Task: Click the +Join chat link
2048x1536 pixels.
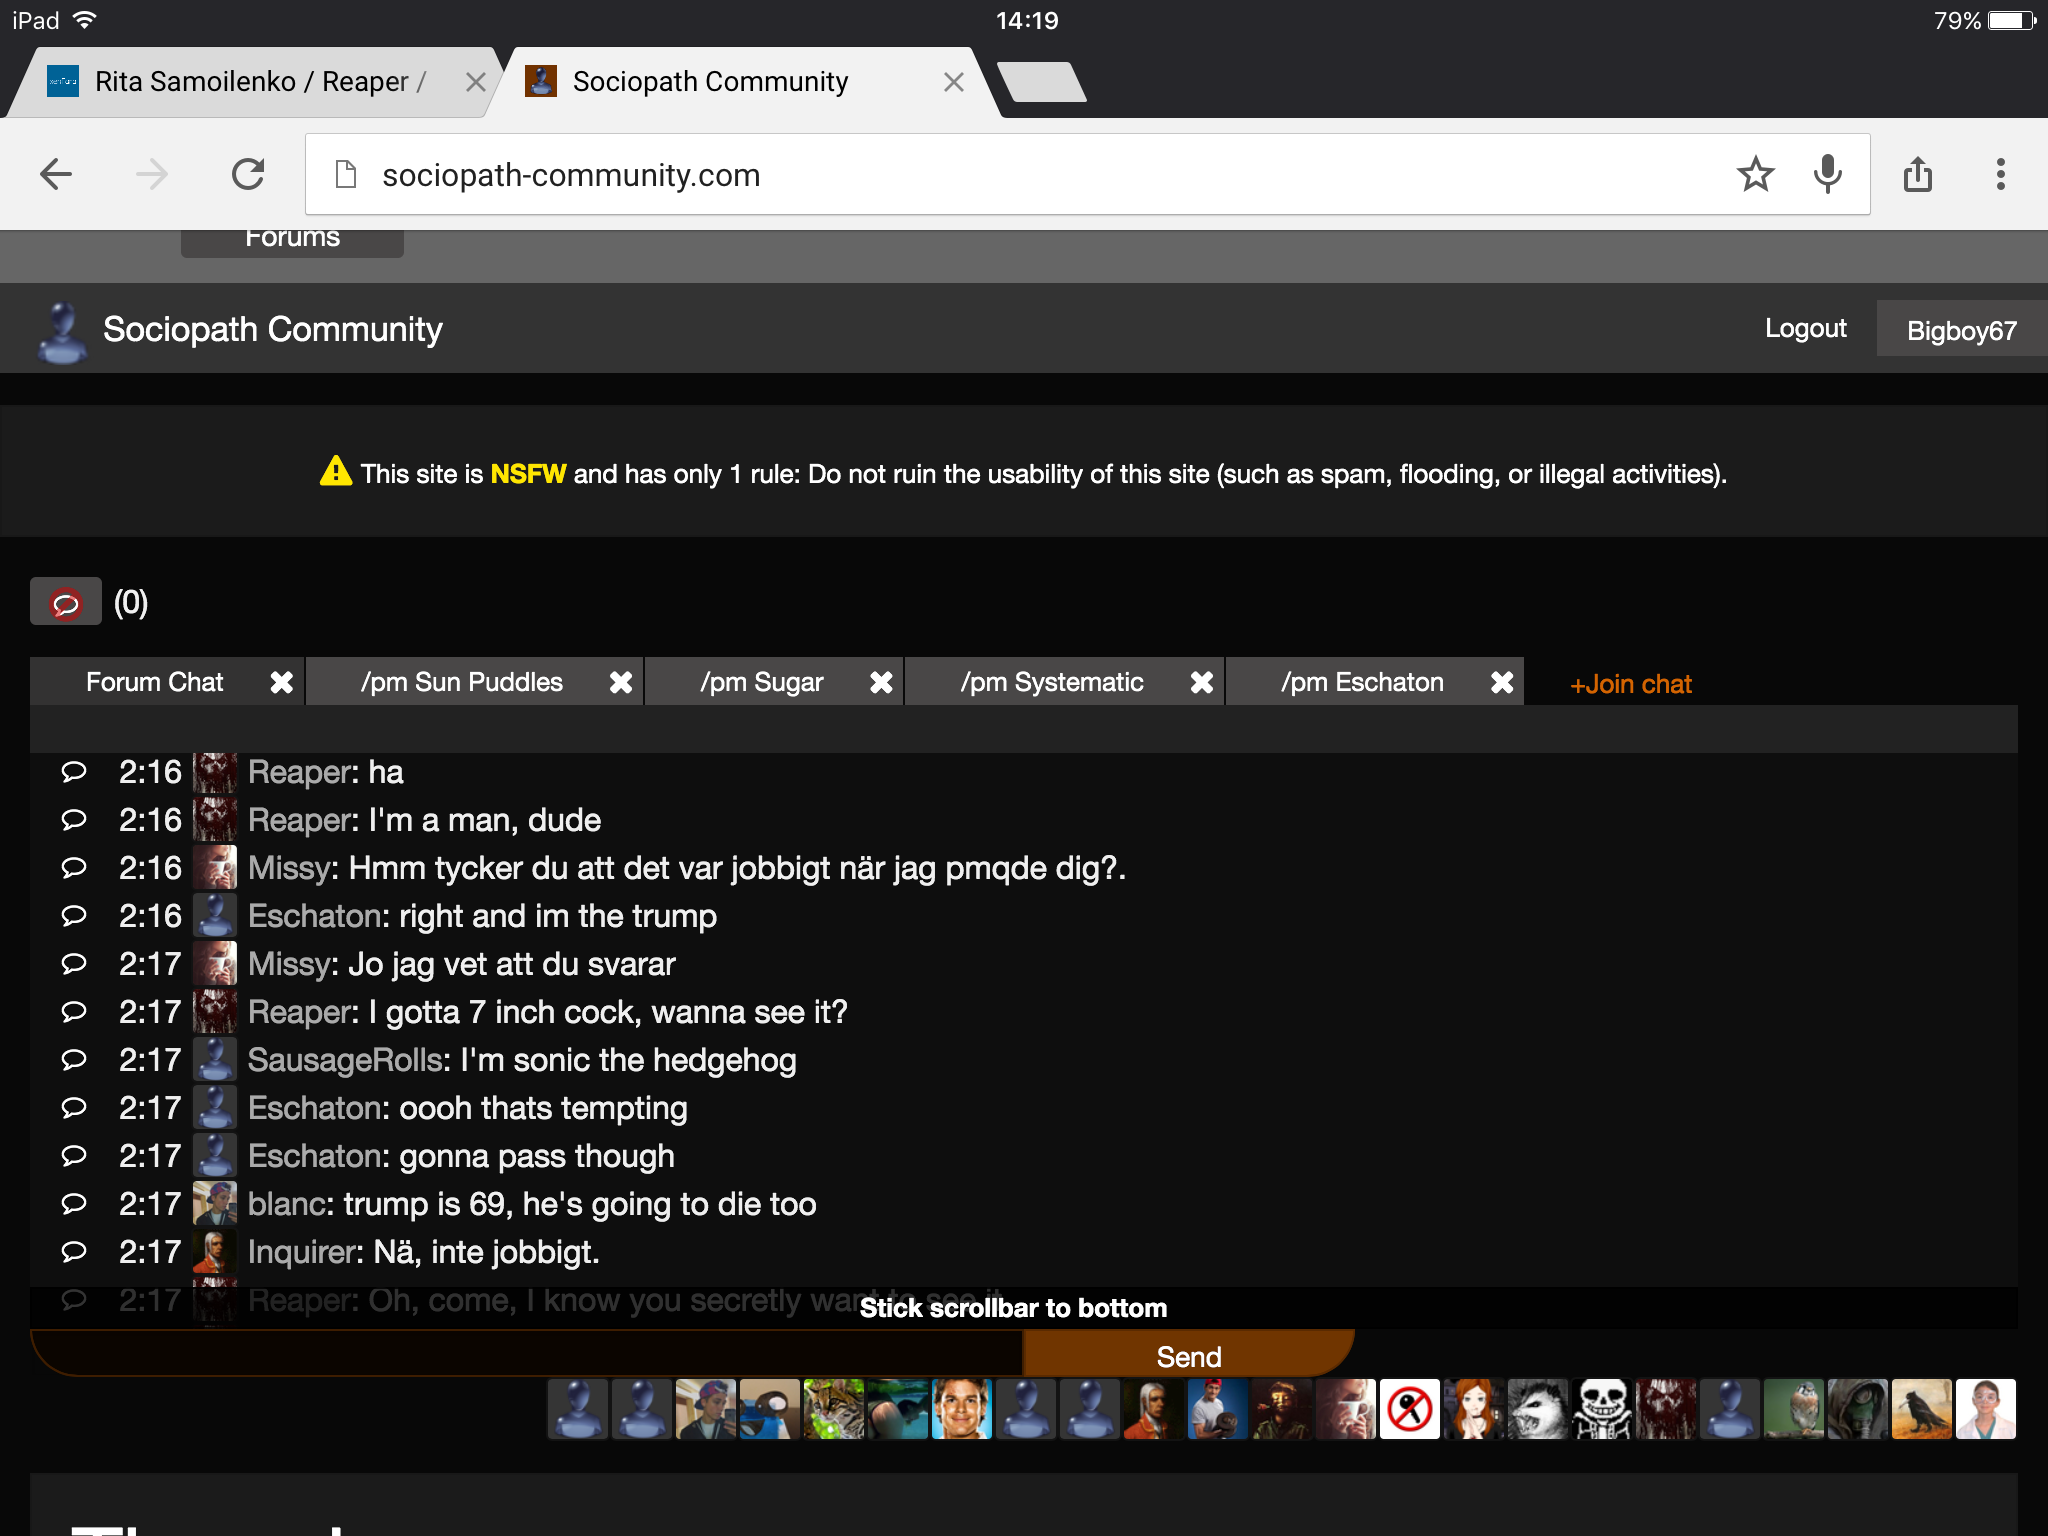Action: pyautogui.click(x=1630, y=684)
